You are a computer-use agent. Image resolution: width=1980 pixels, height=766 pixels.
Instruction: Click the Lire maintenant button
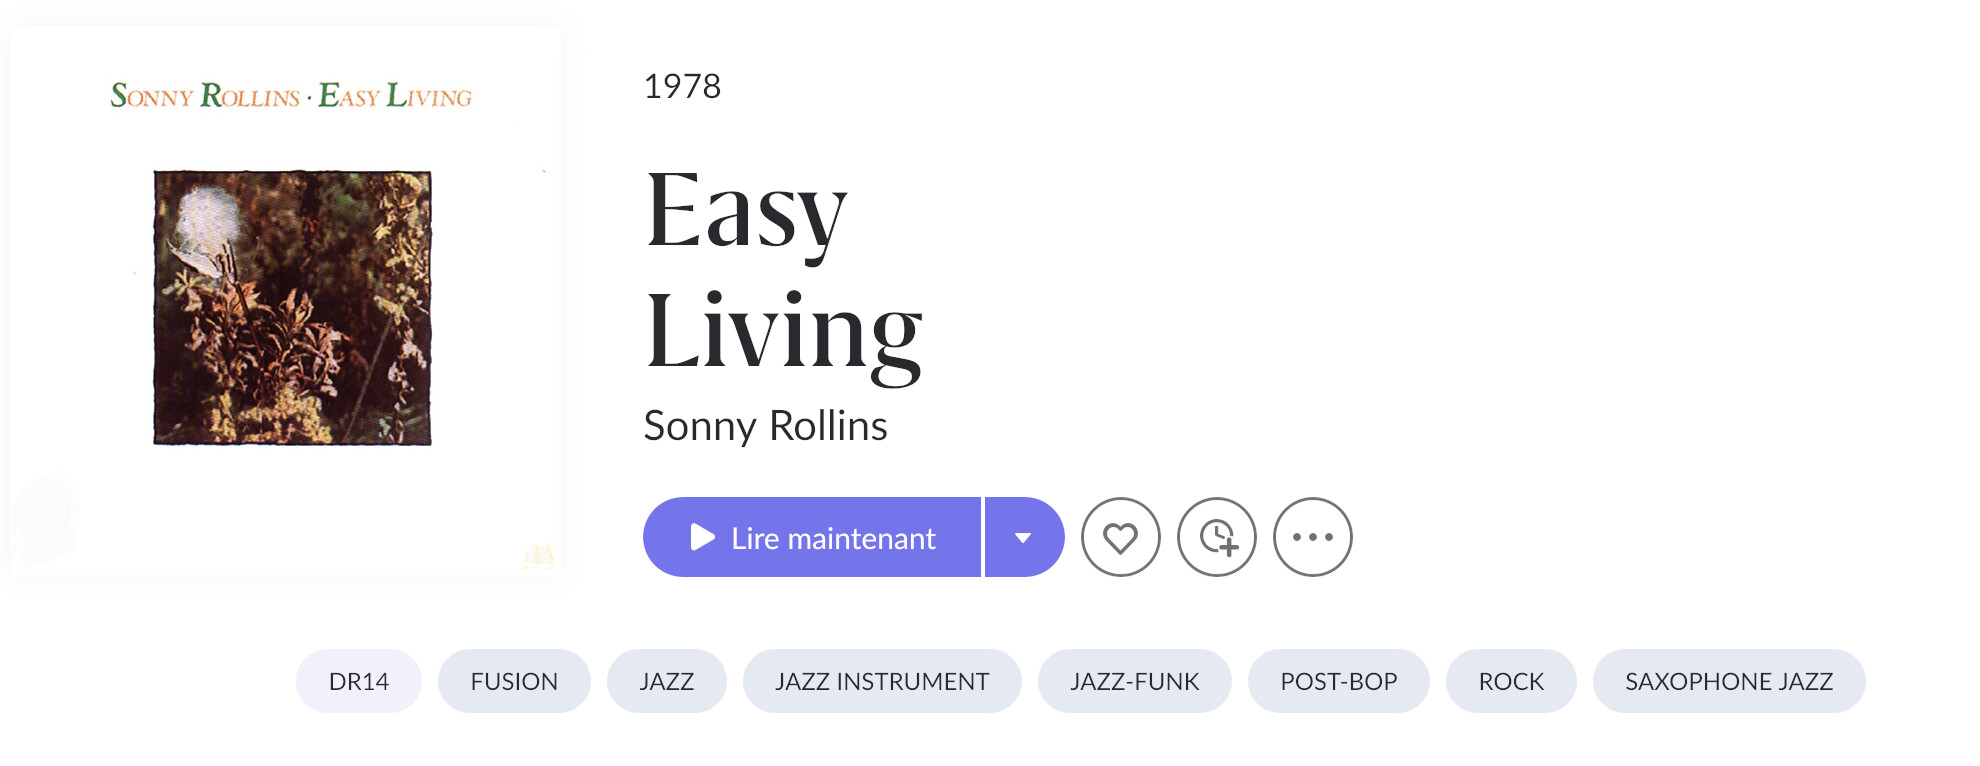coord(812,537)
